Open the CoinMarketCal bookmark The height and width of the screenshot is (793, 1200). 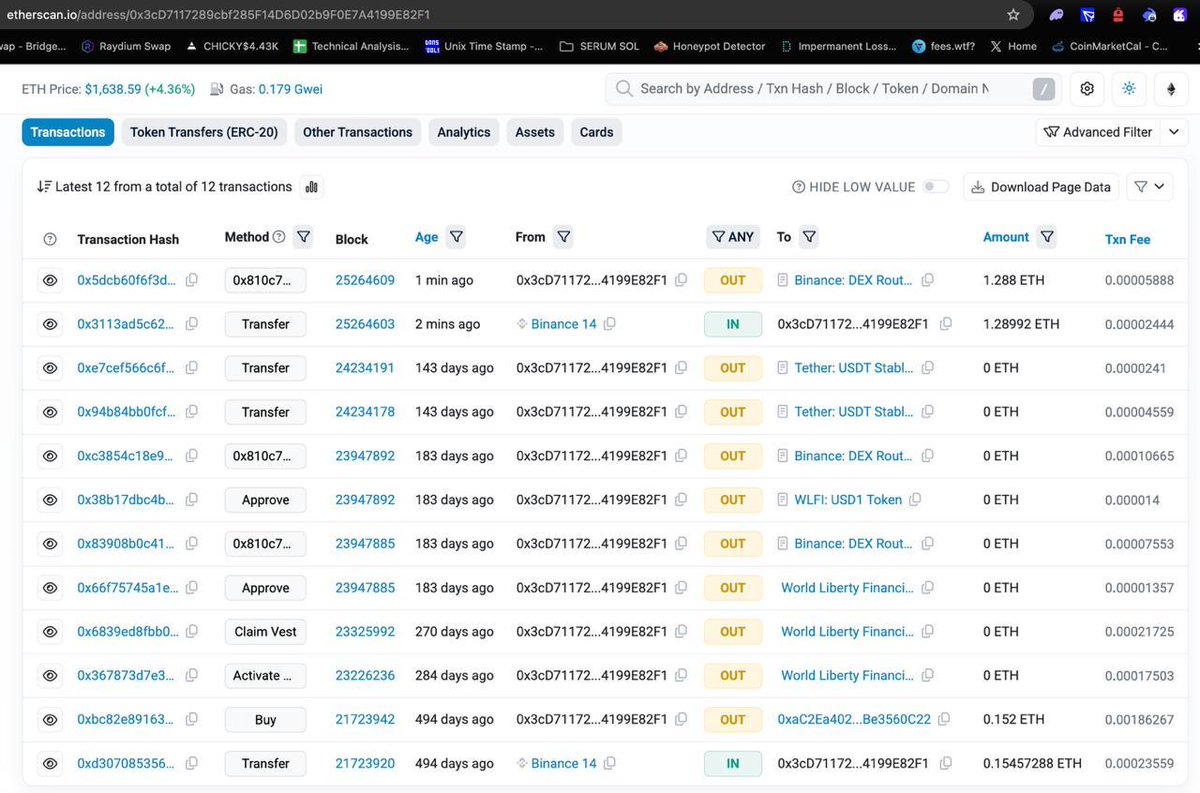(1110, 46)
